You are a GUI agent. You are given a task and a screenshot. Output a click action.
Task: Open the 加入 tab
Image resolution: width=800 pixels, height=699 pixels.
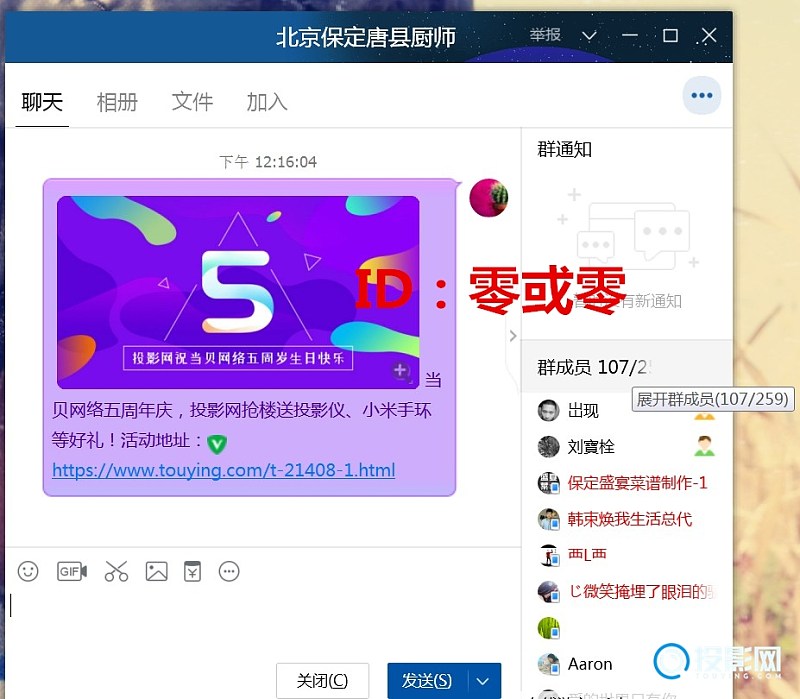[x=267, y=102]
